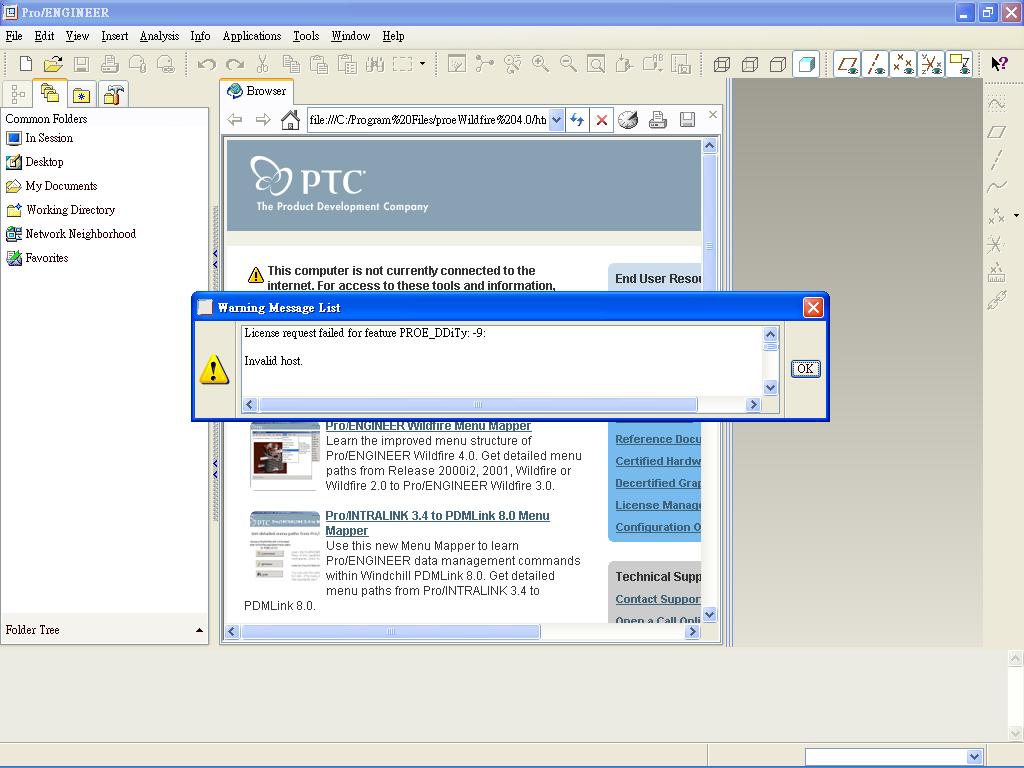
Task: Open the Analysis menu
Action: click(159, 36)
